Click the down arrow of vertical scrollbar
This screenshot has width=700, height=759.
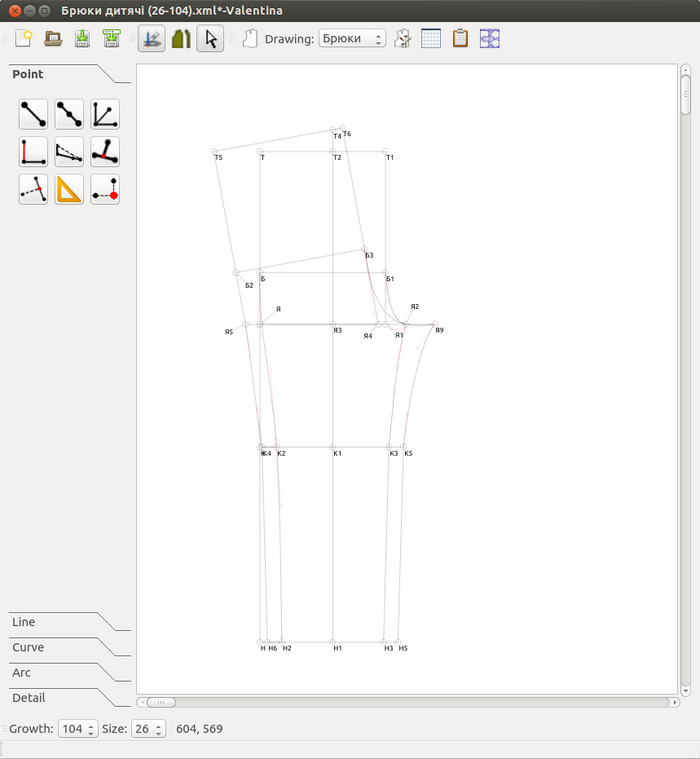tap(685, 691)
